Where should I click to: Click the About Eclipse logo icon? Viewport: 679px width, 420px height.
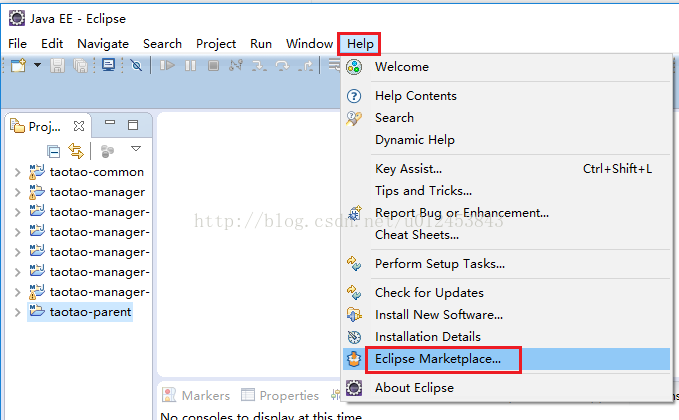354,388
